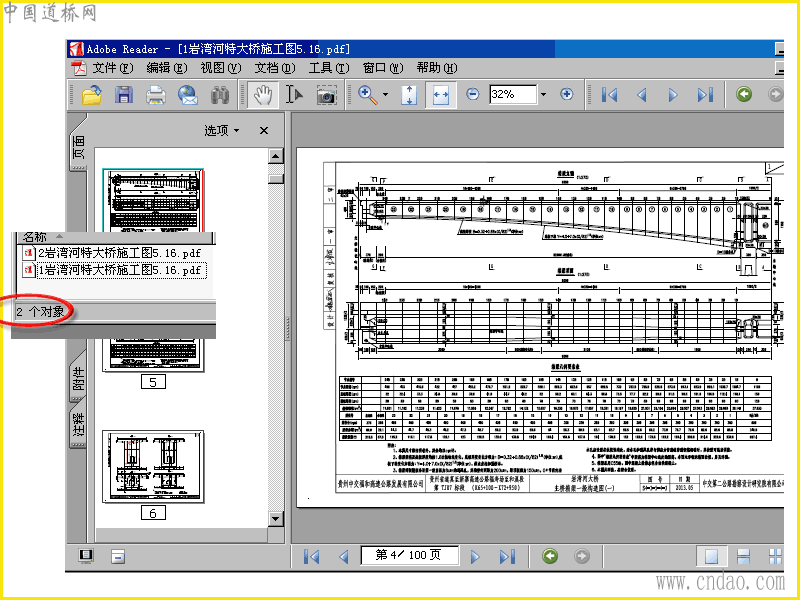This screenshot has height=600, width=800.
Task: Open the 文件(F) menu
Action: pos(112,68)
